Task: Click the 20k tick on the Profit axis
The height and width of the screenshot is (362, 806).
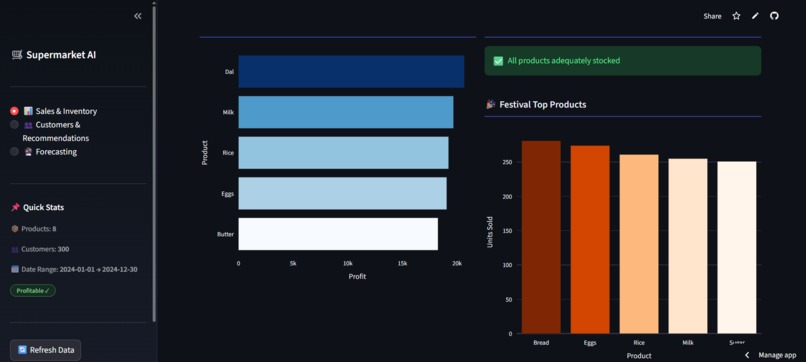Action: [457, 263]
